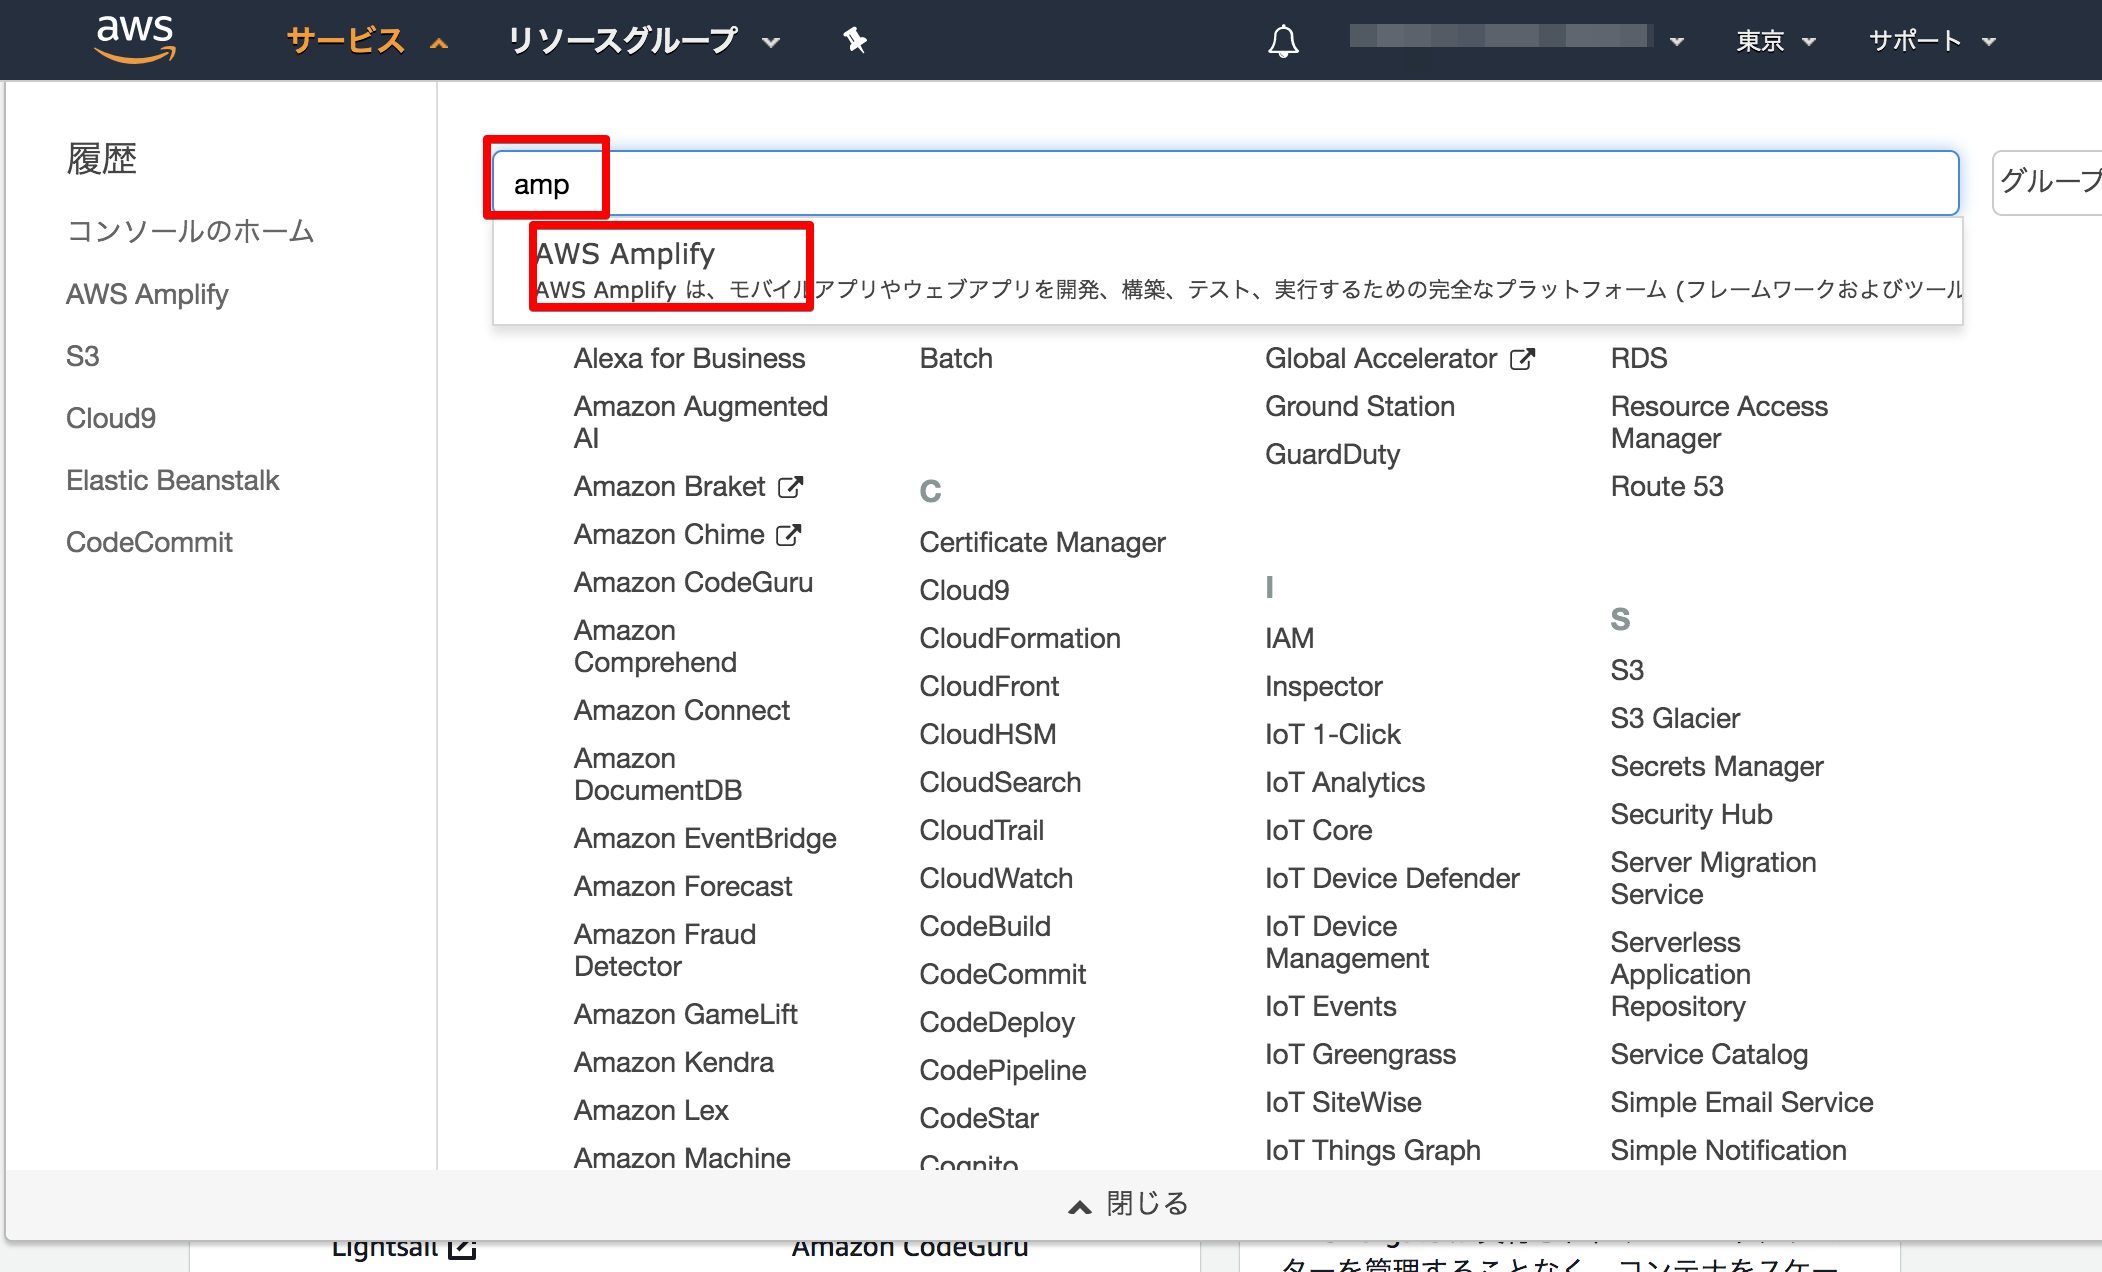Open Amazon Lex service
This screenshot has height=1272, width=2102.
tap(651, 1110)
